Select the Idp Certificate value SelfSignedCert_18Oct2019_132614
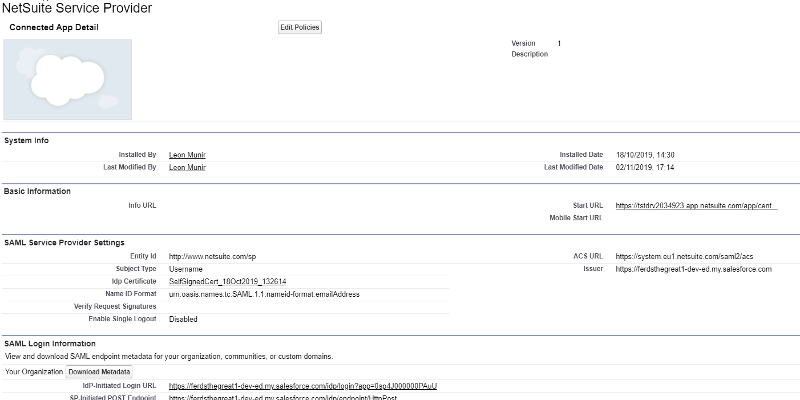The height and width of the screenshot is (400, 800). [228, 282]
